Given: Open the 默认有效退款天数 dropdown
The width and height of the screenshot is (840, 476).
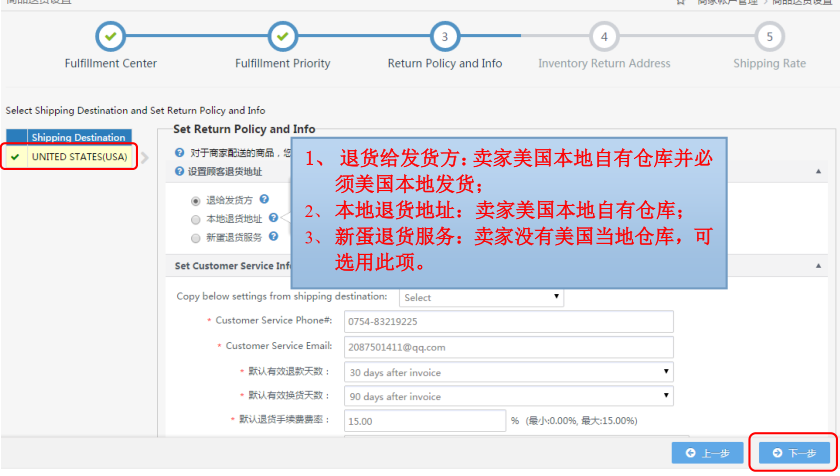Looking at the screenshot, I should click(508, 372).
